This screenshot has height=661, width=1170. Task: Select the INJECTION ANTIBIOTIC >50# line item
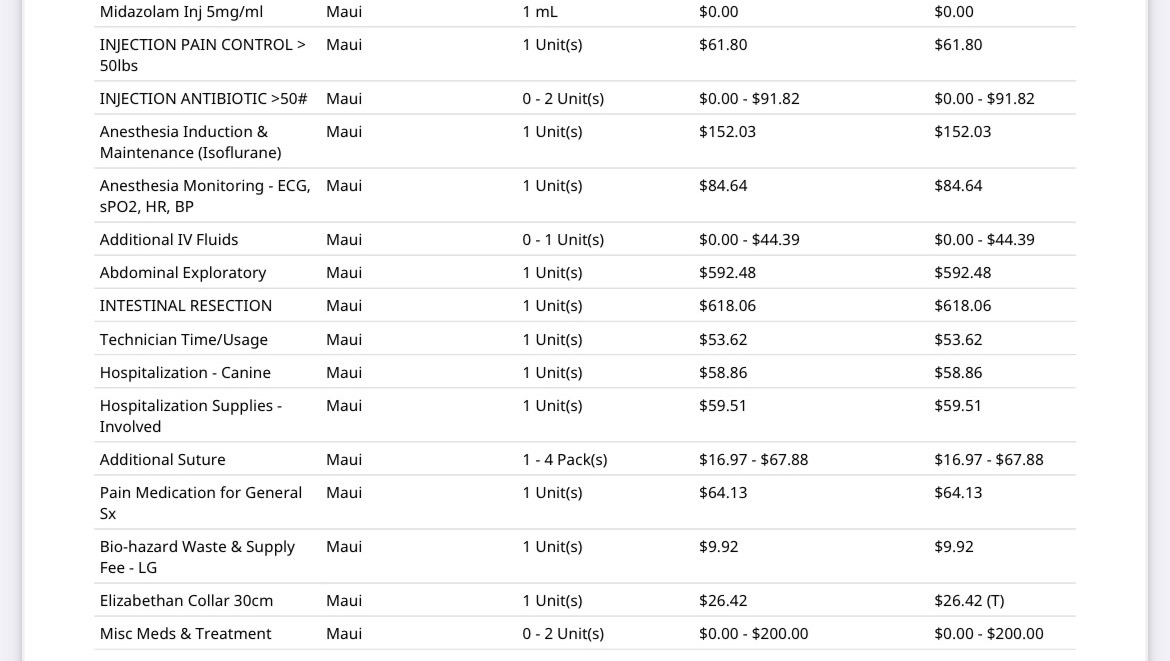(x=204, y=98)
